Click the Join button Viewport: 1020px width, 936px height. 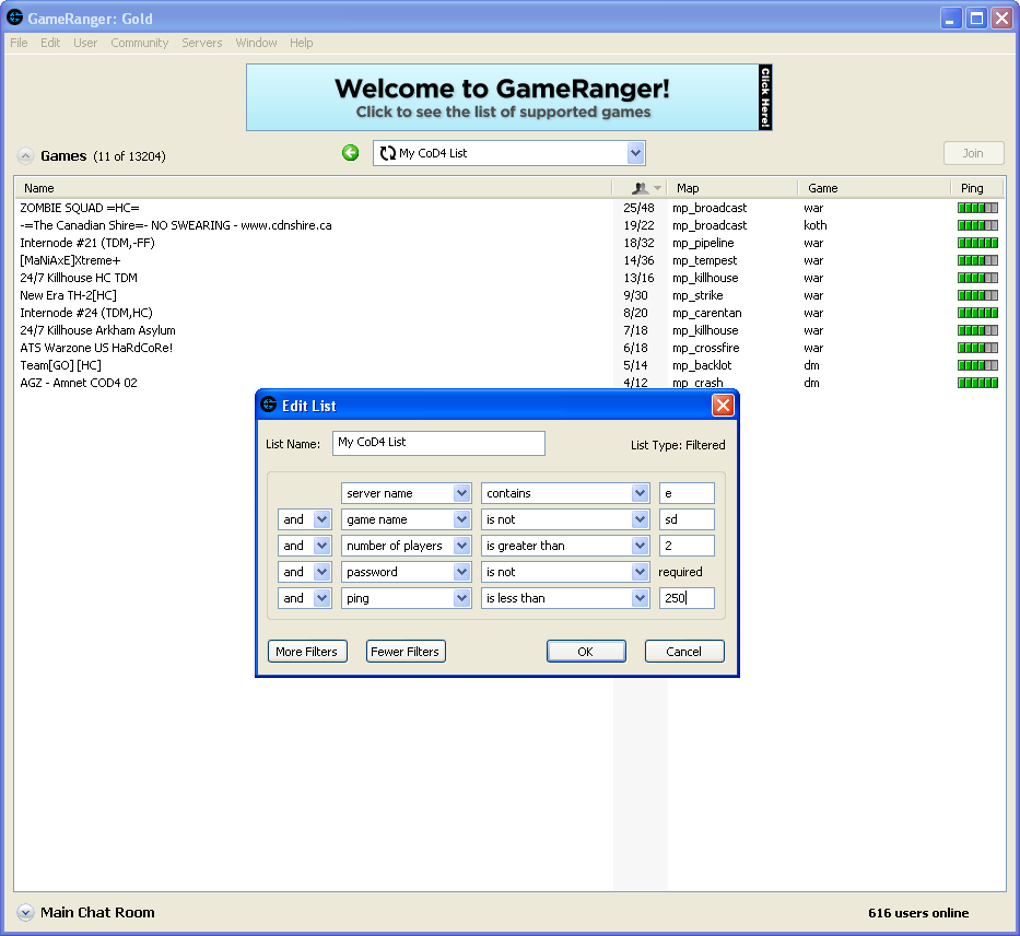[973, 154]
